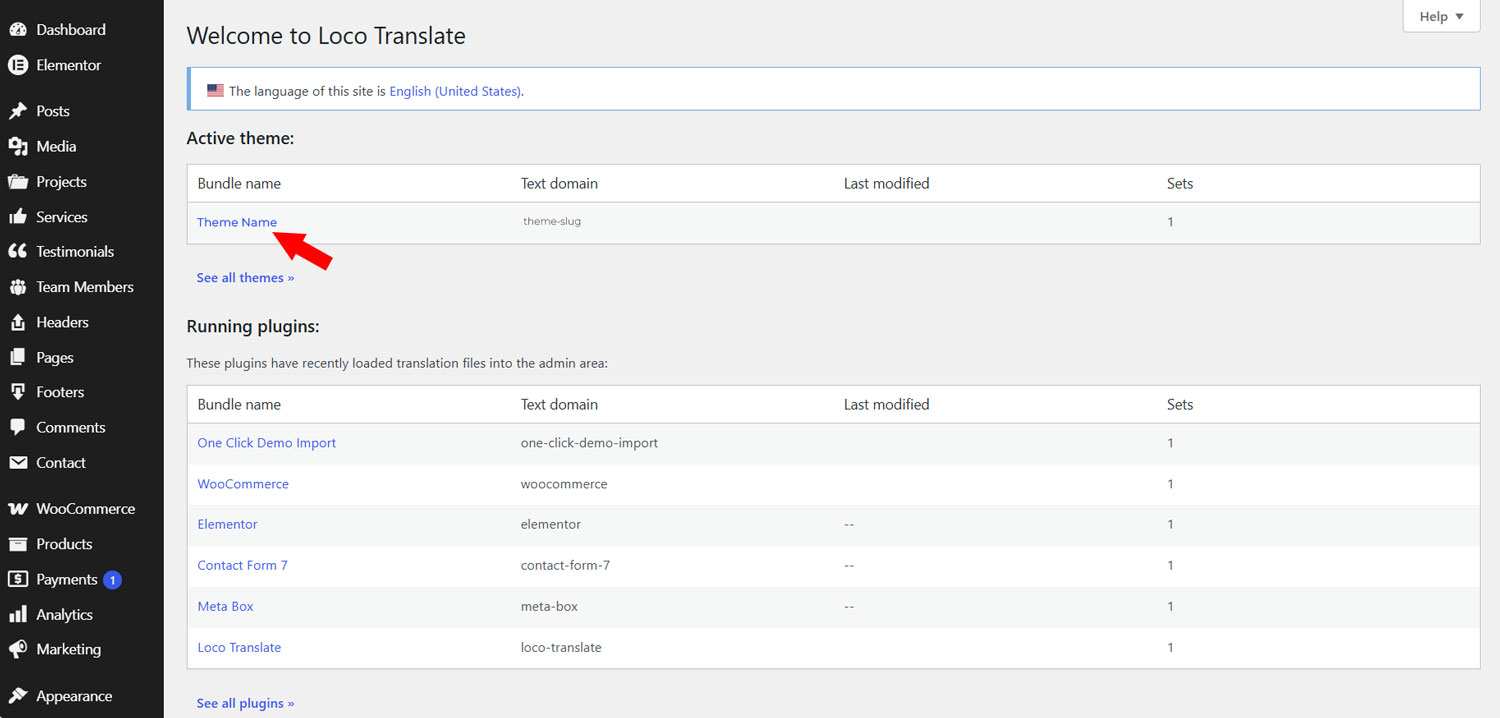Click the Marketing megaphone icon
The width and height of the screenshot is (1500, 718).
click(x=18, y=649)
